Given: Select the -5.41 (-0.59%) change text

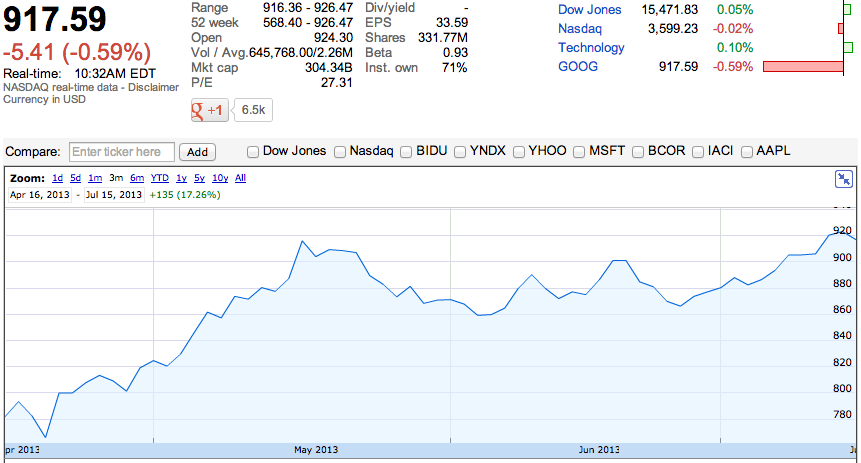Looking at the screenshot, I should point(76,53).
